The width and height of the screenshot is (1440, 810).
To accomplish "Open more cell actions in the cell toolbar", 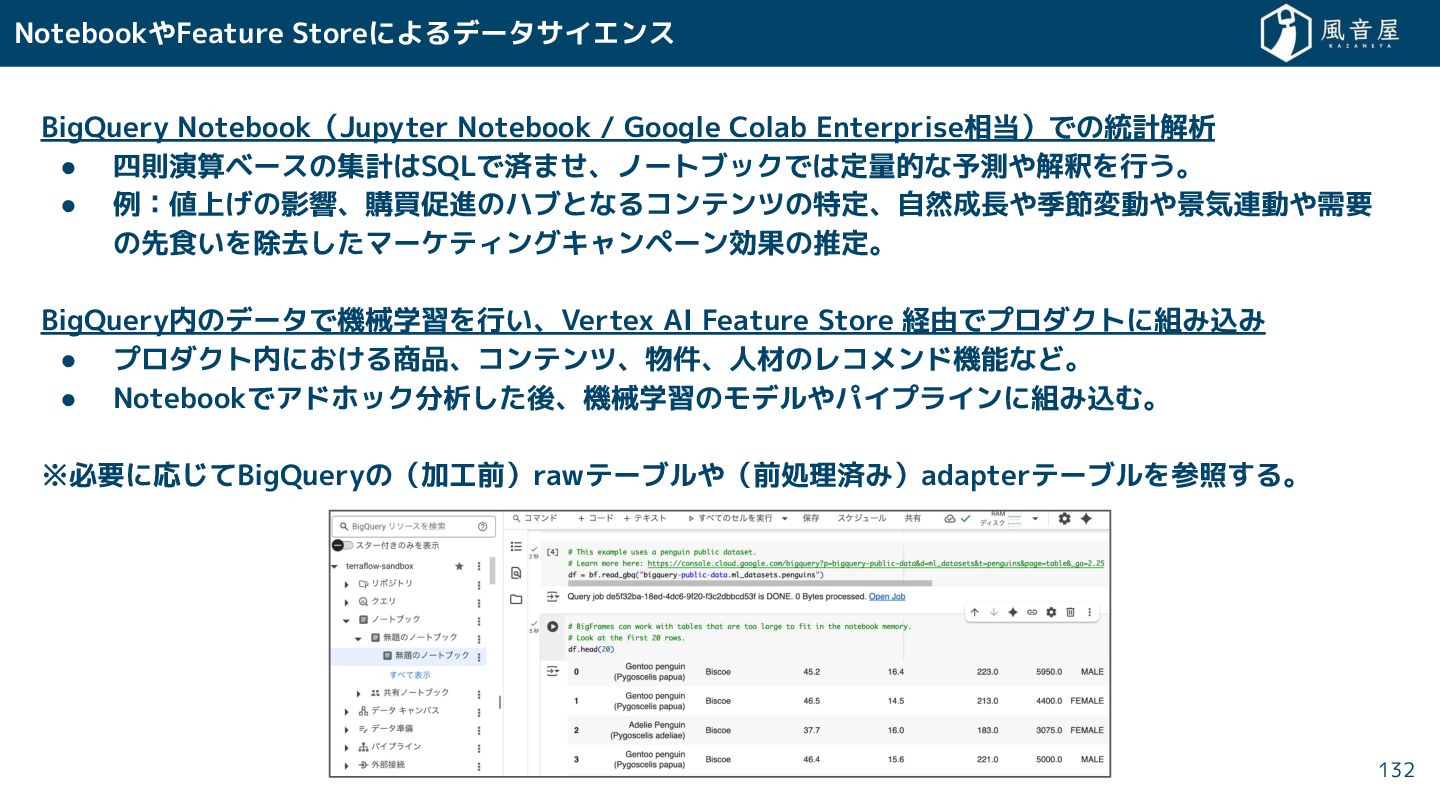I will click(1089, 612).
